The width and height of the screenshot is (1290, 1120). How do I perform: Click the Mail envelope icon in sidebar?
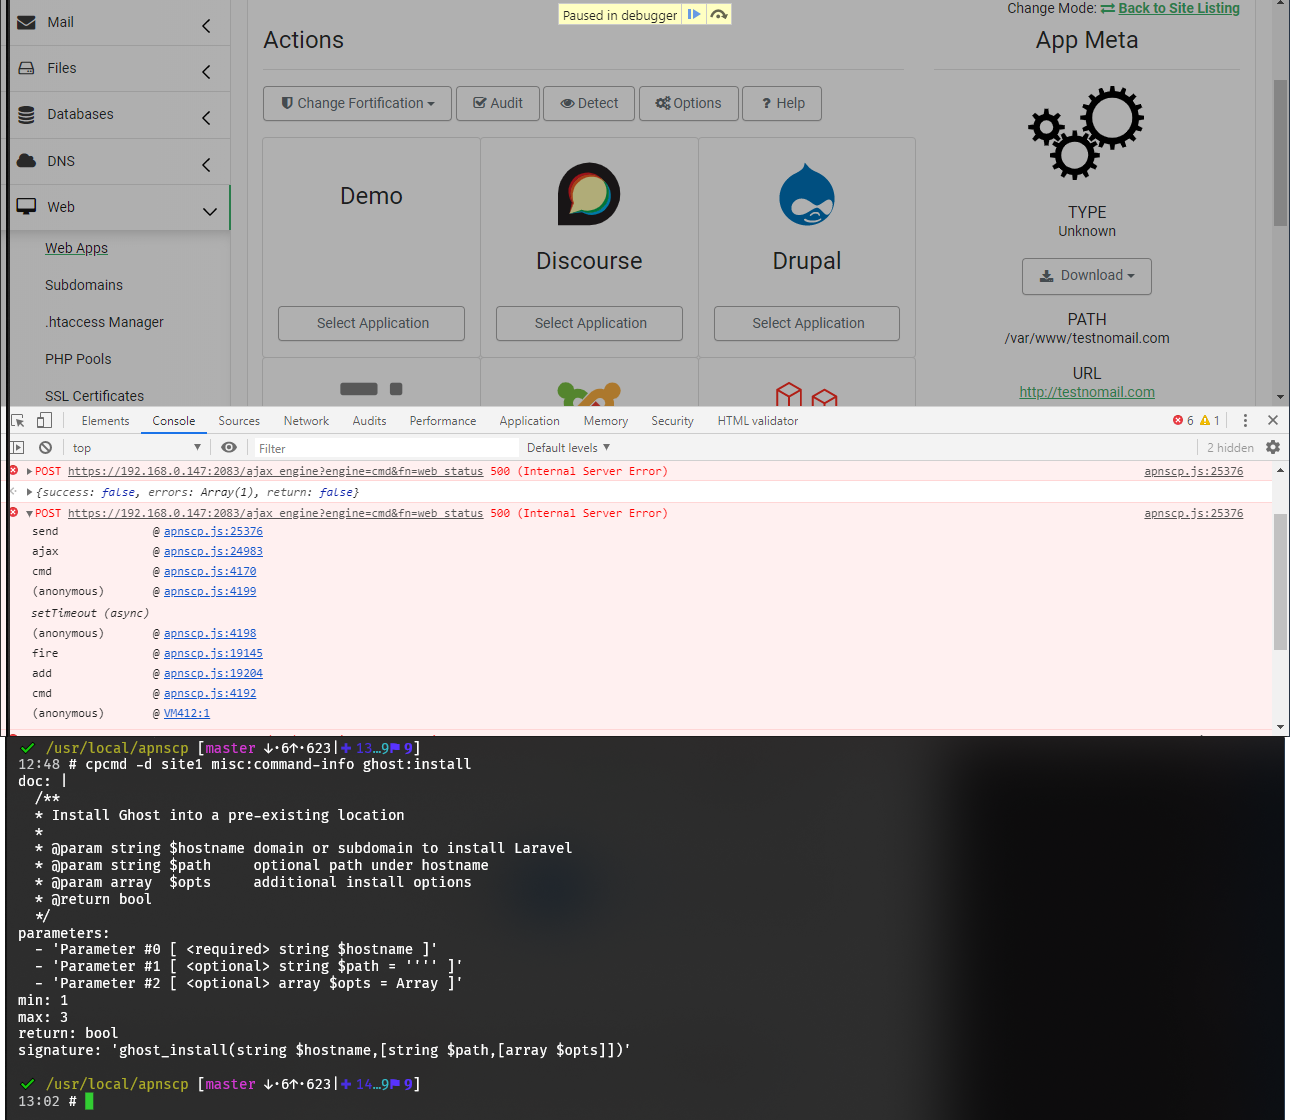pos(27,22)
